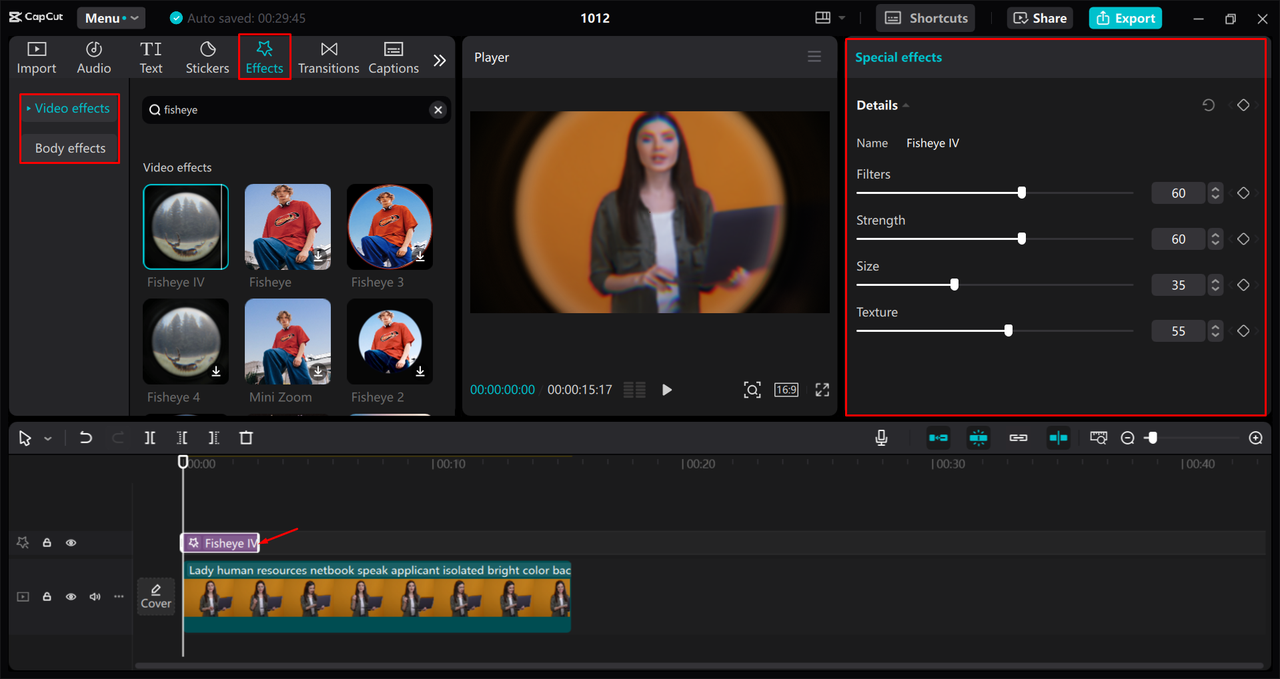Click the Share button
Viewport: 1280px width, 679px height.
coord(1038,18)
